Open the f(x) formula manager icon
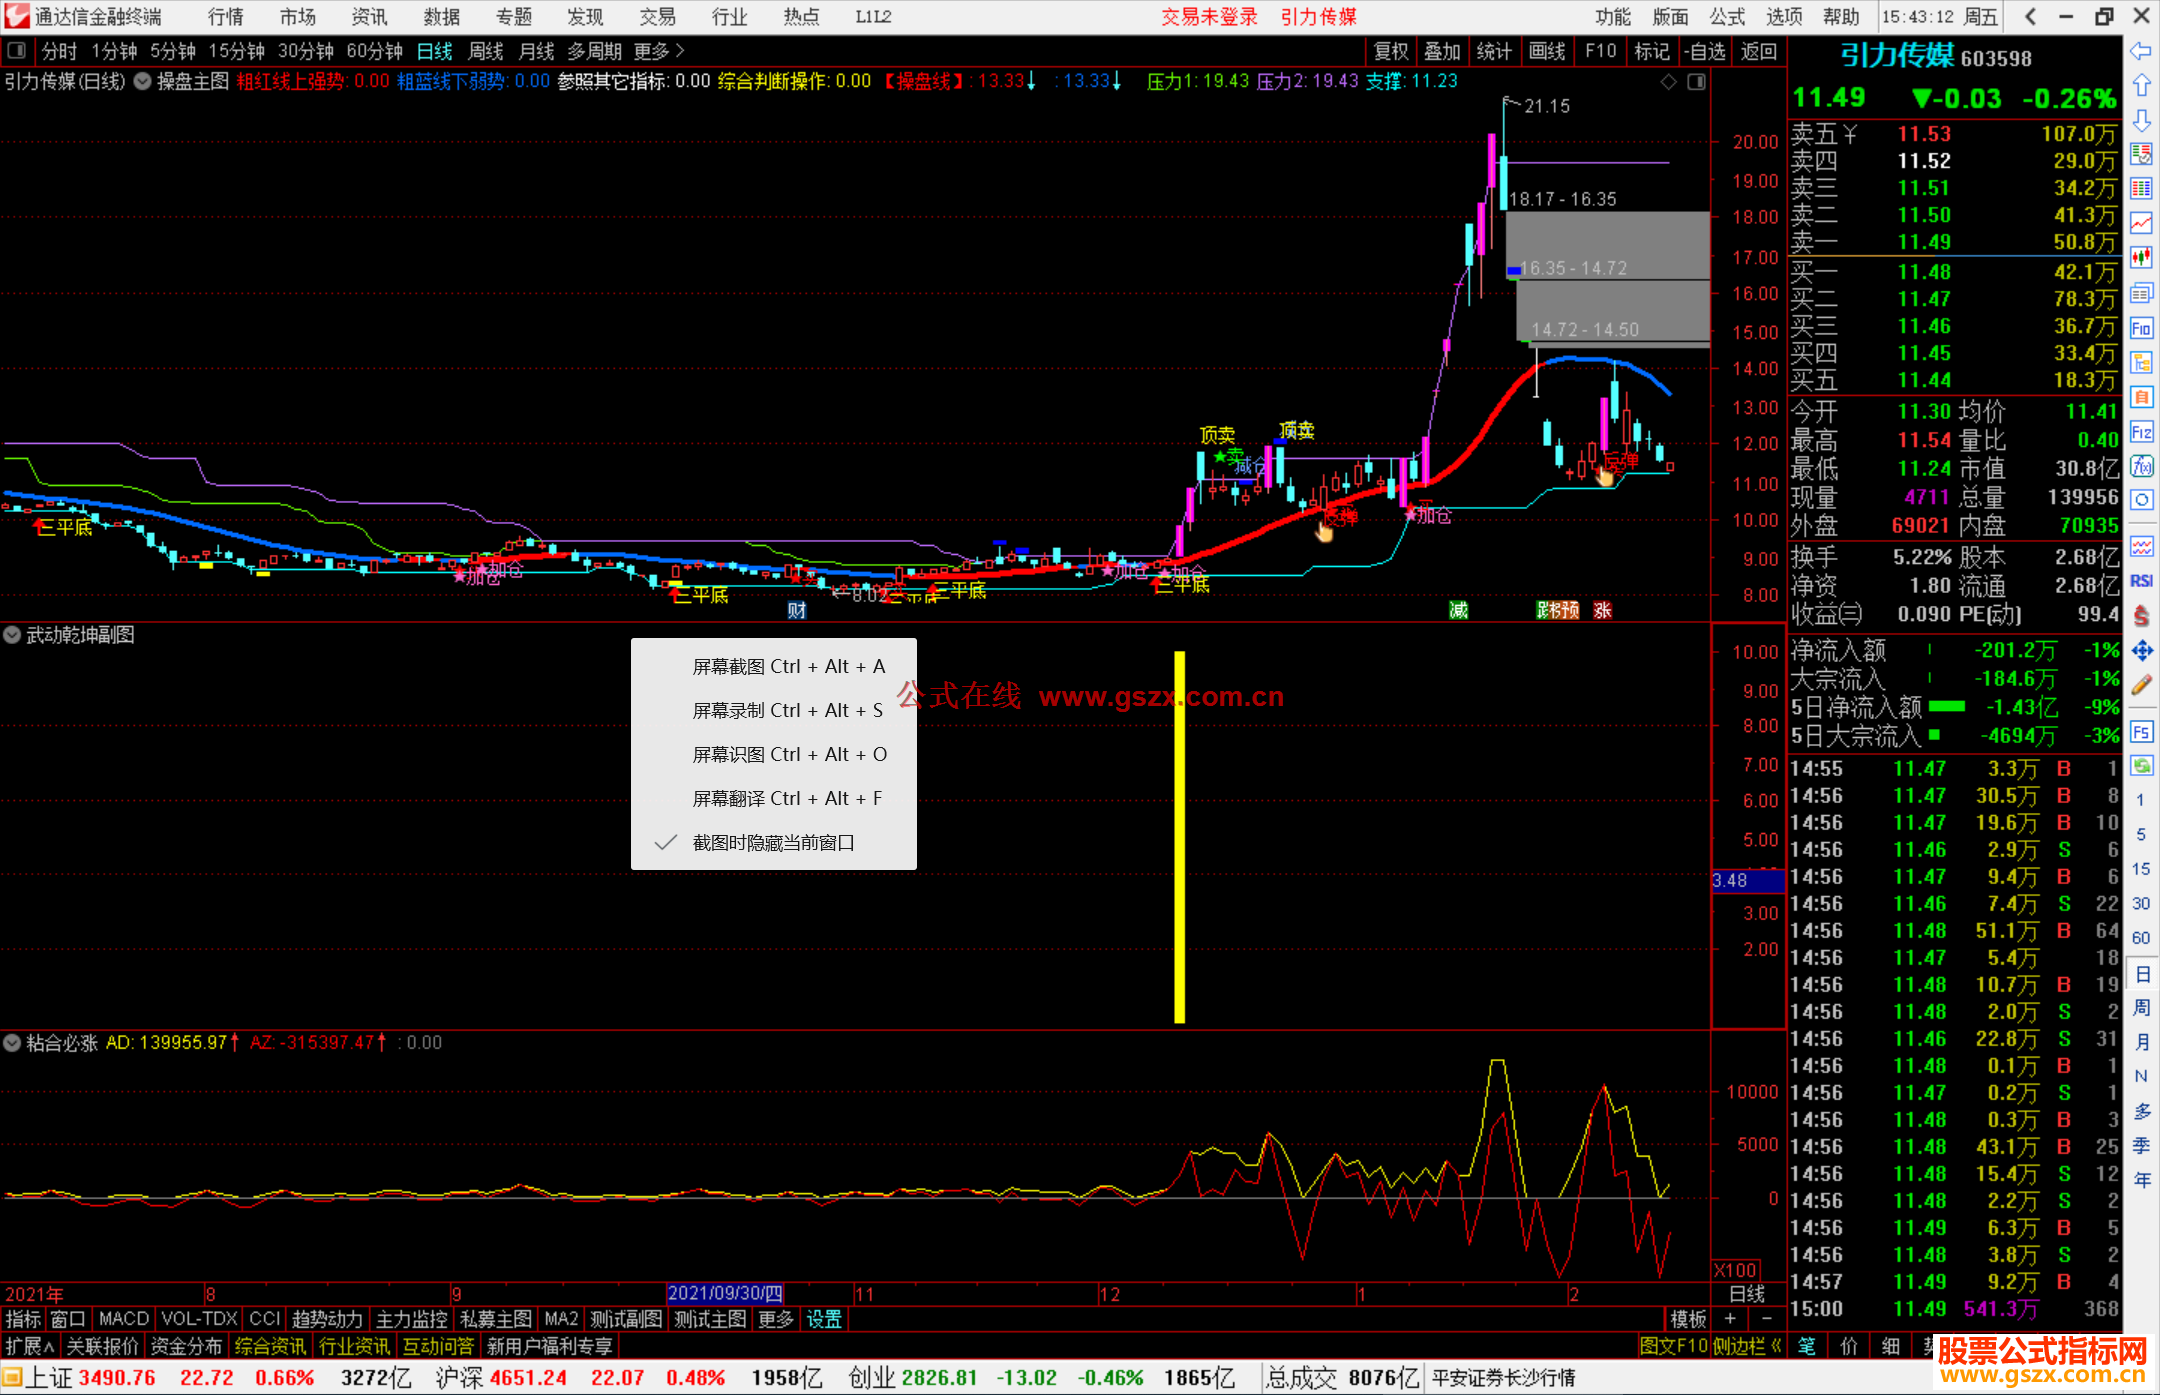This screenshot has height=1395, width=2160. point(2141,466)
